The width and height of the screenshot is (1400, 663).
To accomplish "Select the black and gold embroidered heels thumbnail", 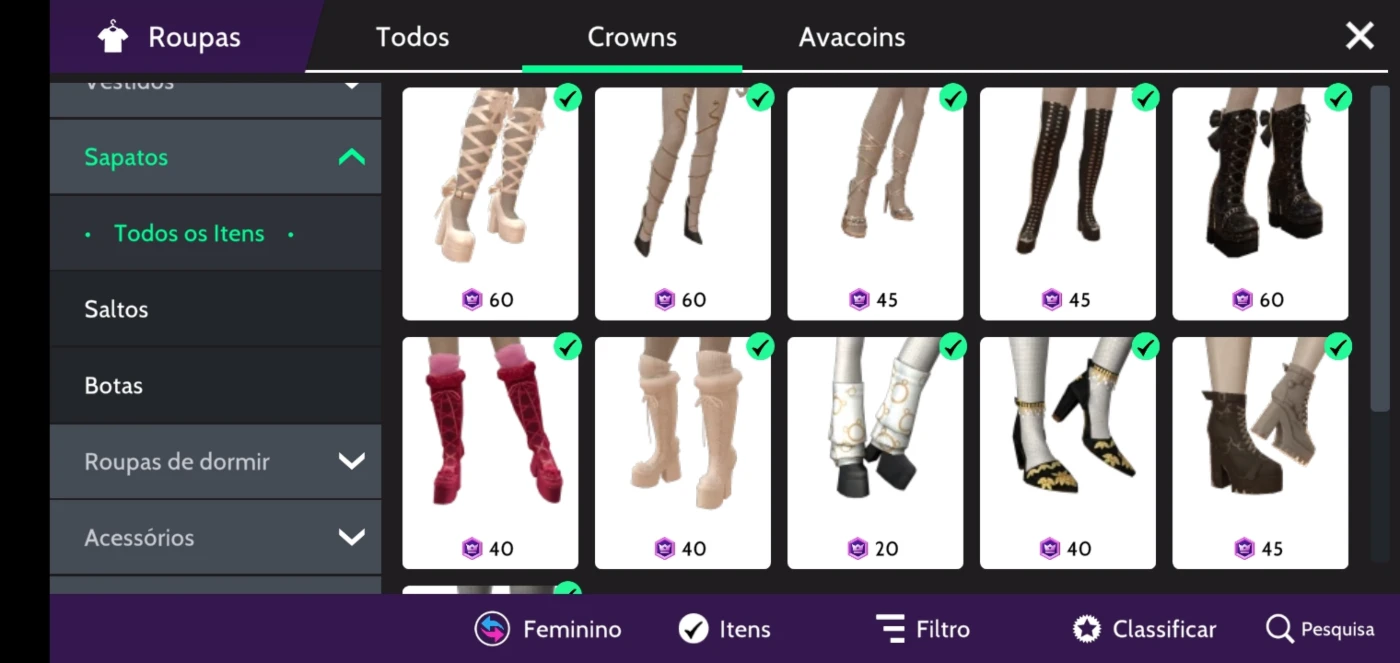I will pos(1067,453).
